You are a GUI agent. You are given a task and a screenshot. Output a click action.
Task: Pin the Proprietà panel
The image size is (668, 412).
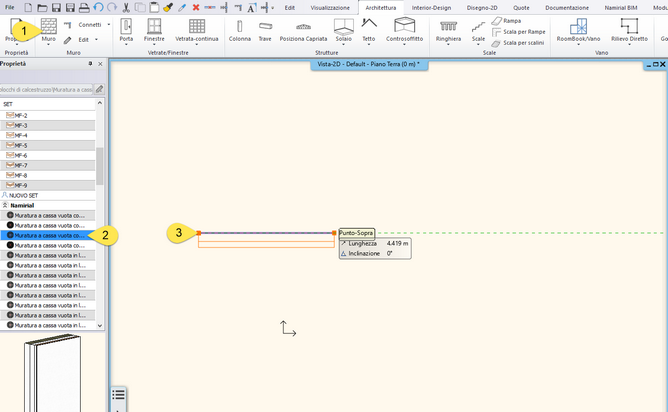(90, 63)
